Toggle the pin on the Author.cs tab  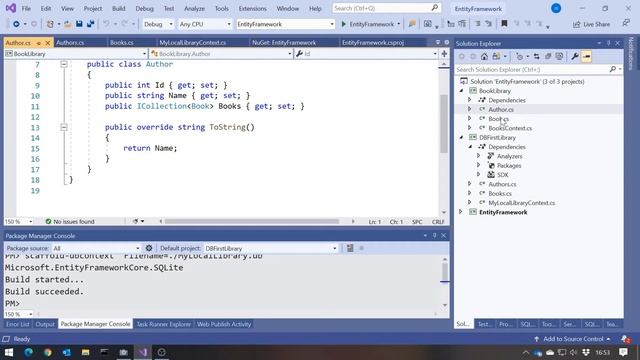tap(38, 43)
